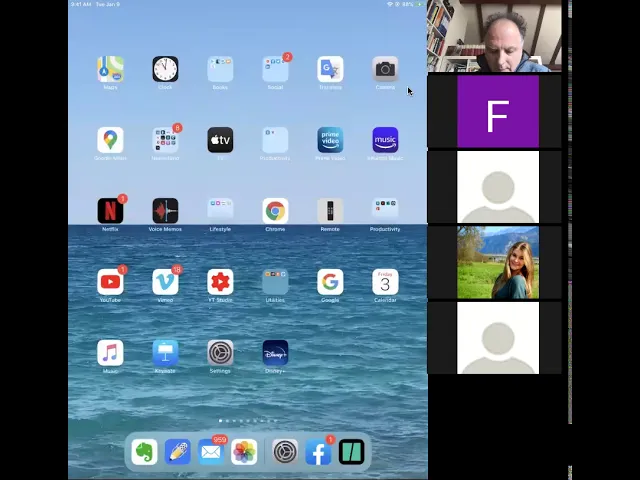Open the Amazon Music app
Screen dimensions: 640x480
(385, 140)
